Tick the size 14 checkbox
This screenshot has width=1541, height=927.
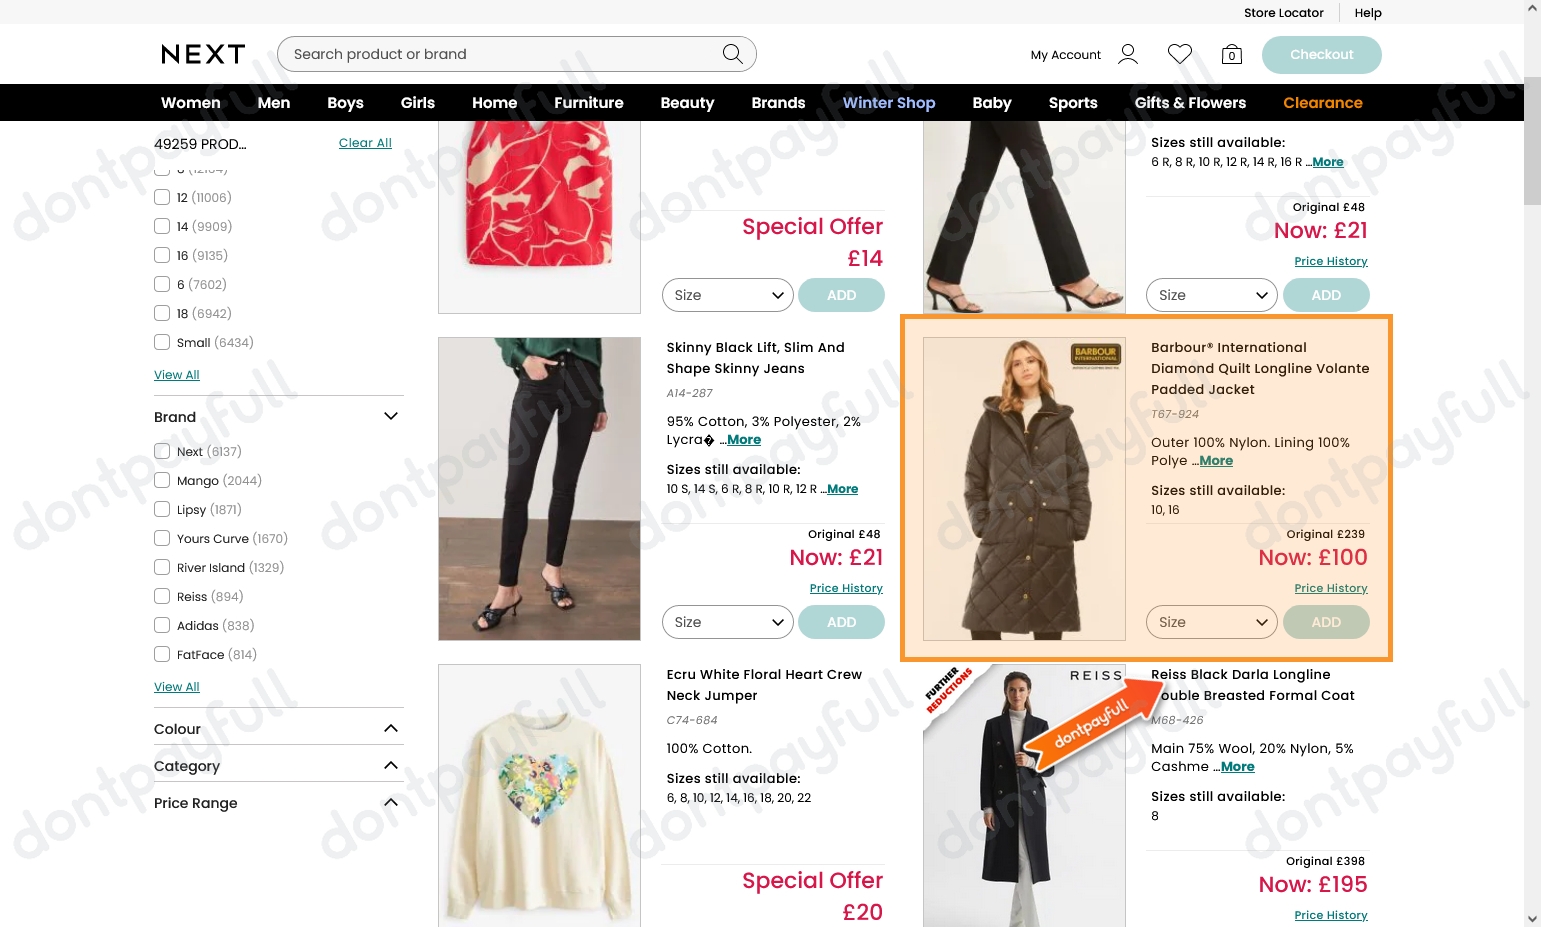pyautogui.click(x=162, y=226)
